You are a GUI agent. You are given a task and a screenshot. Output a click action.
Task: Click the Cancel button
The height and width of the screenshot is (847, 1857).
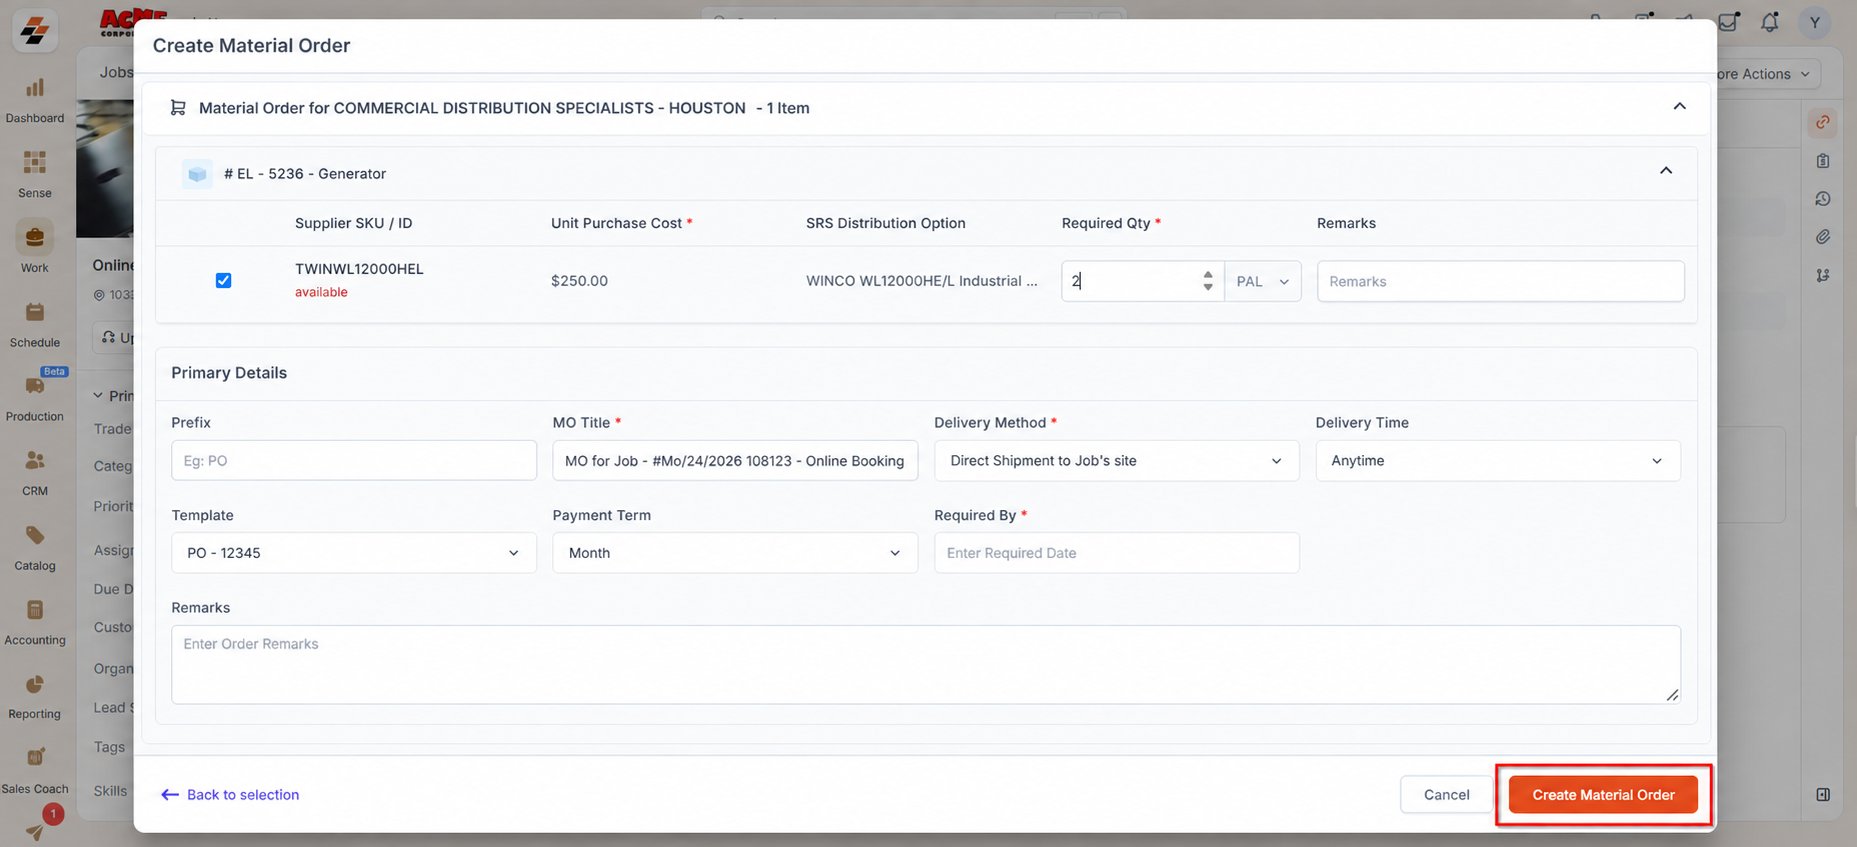[1446, 795]
